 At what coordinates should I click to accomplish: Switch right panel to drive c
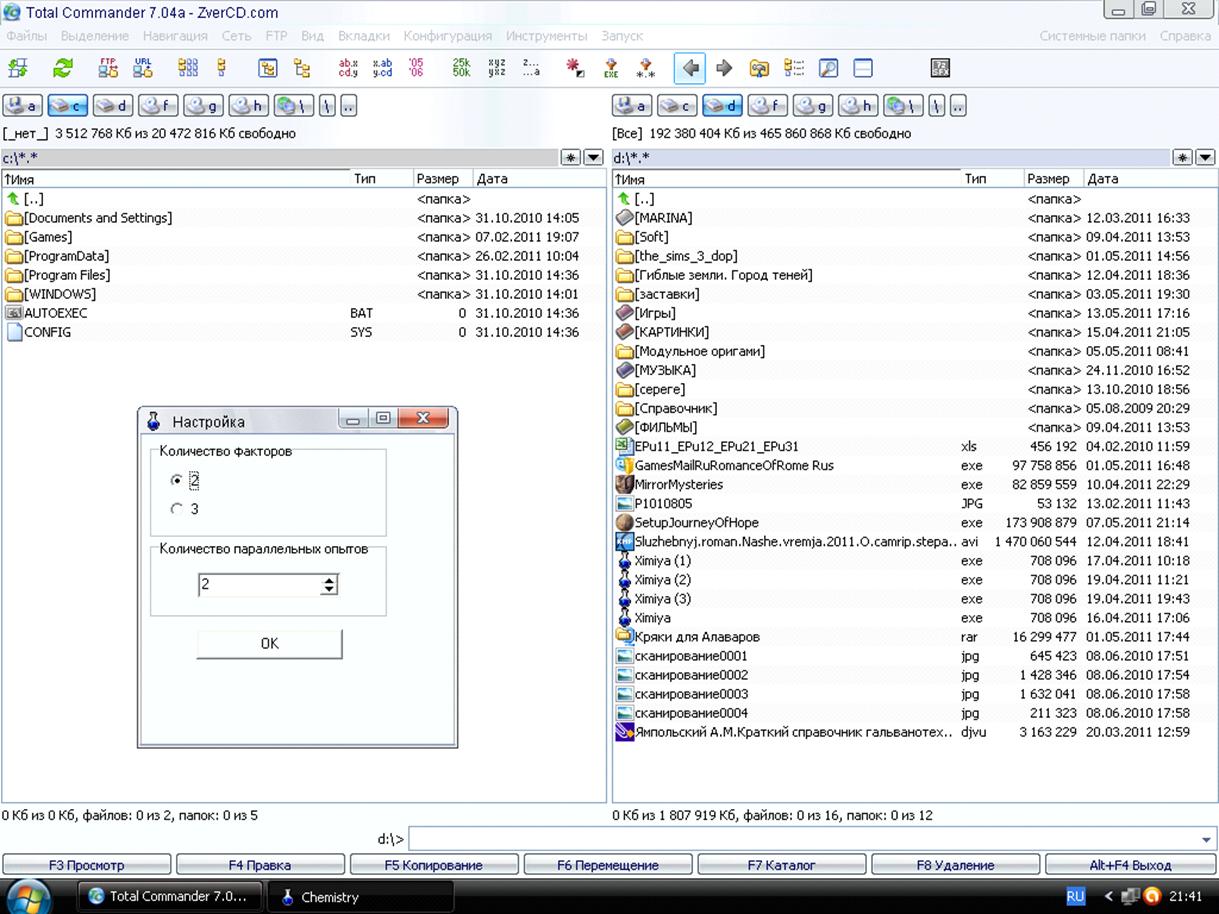677,106
